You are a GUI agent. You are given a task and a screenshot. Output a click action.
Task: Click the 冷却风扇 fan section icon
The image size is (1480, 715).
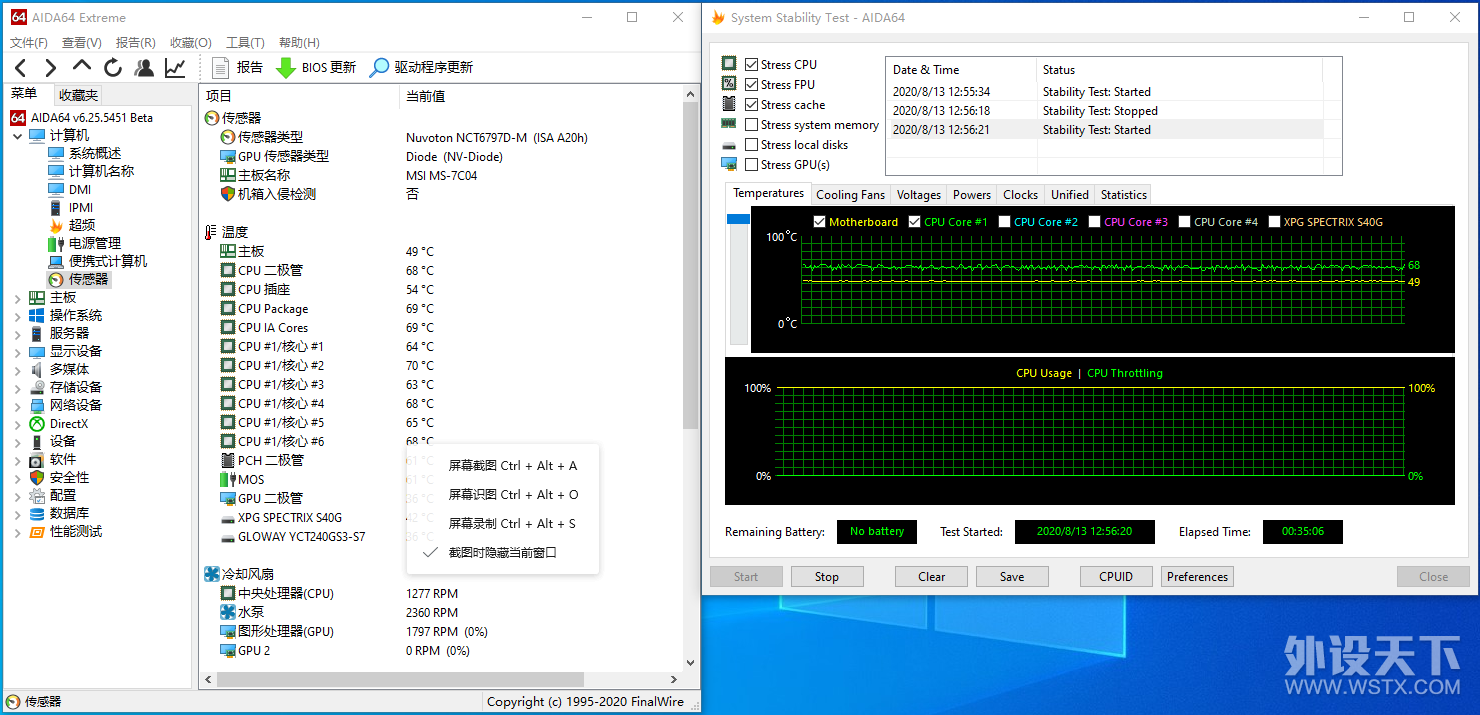coord(212,574)
